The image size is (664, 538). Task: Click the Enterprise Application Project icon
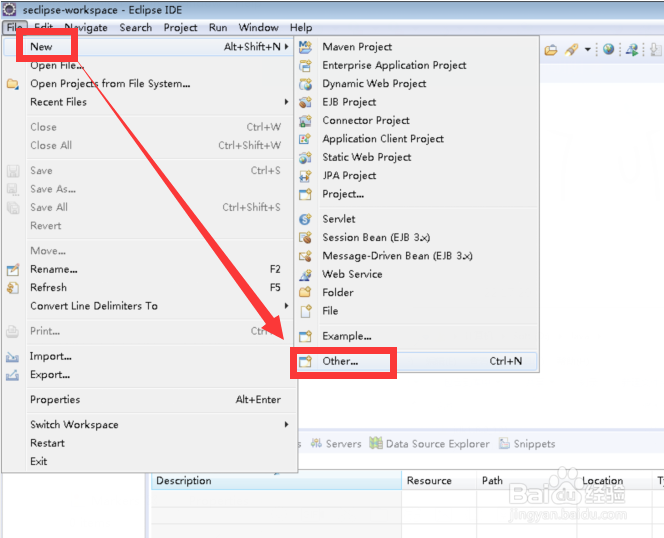[x=305, y=65]
